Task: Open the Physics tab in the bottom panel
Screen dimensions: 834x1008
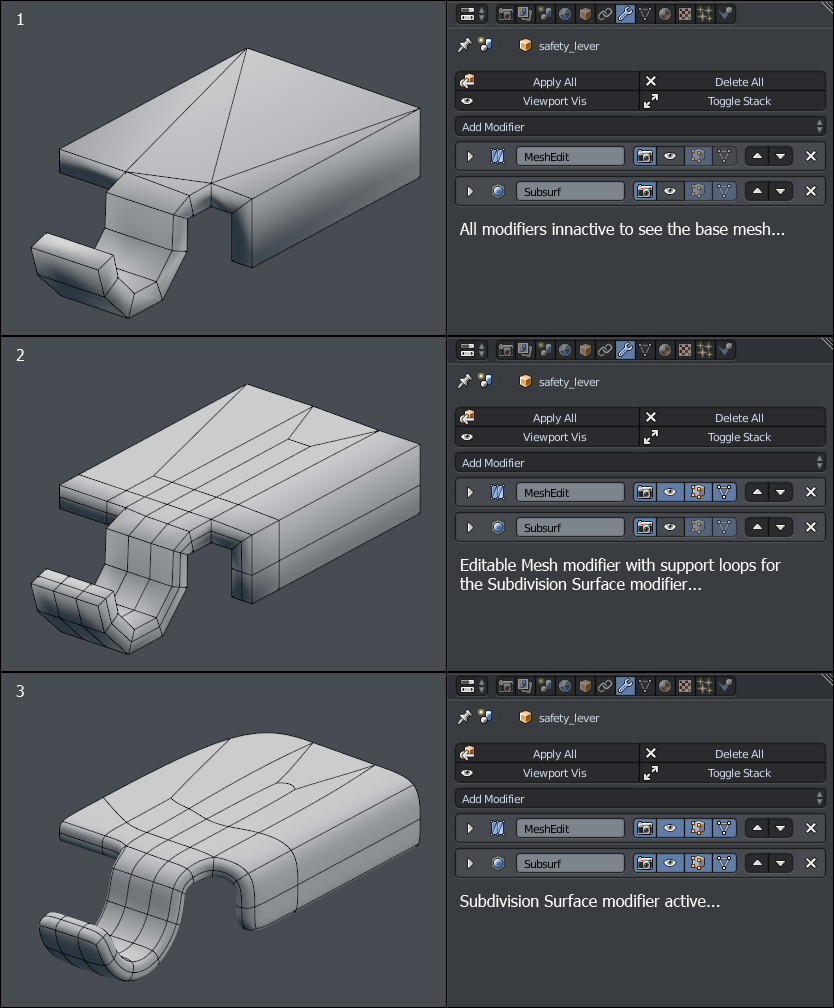Action: tap(725, 686)
